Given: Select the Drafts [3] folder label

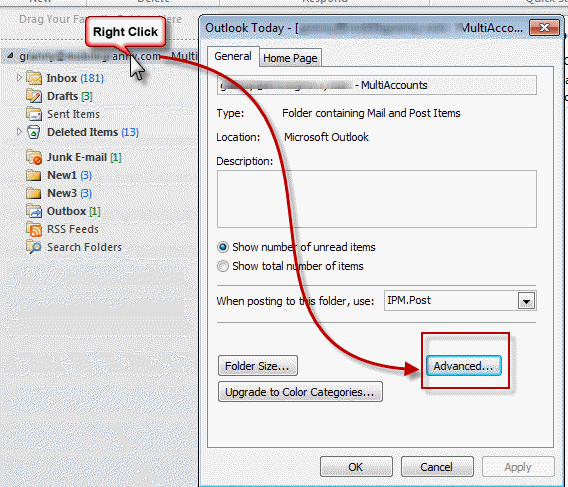Looking at the screenshot, I should pyautogui.click(x=70, y=96).
